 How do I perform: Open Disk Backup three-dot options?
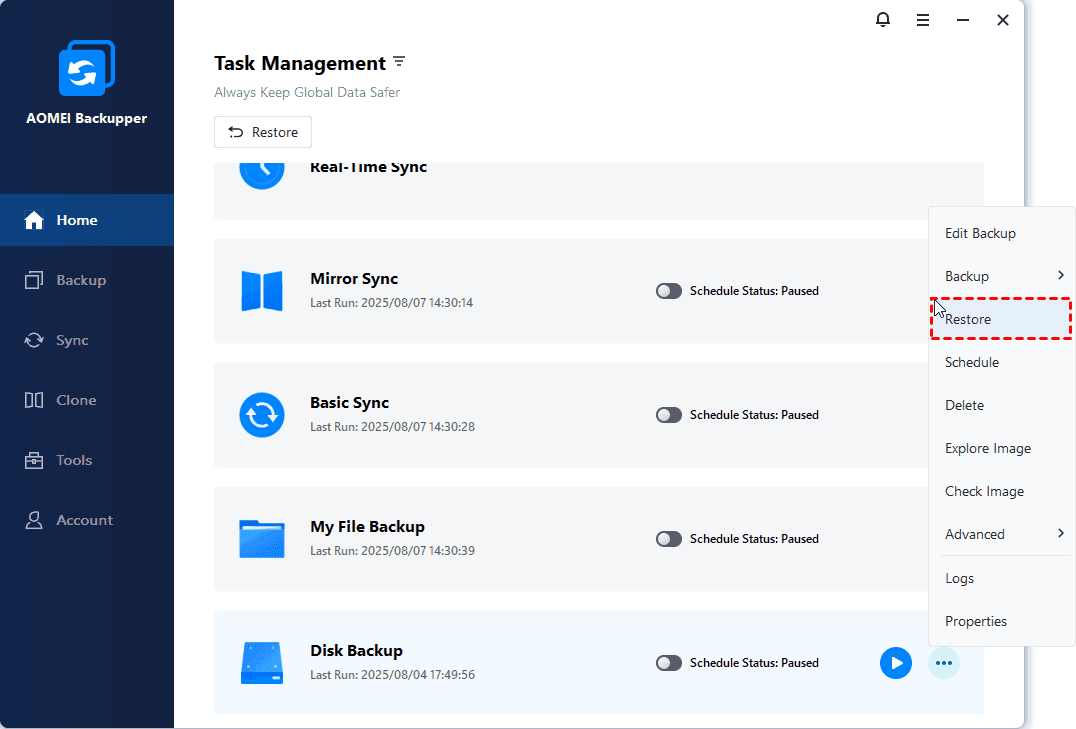pos(944,663)
